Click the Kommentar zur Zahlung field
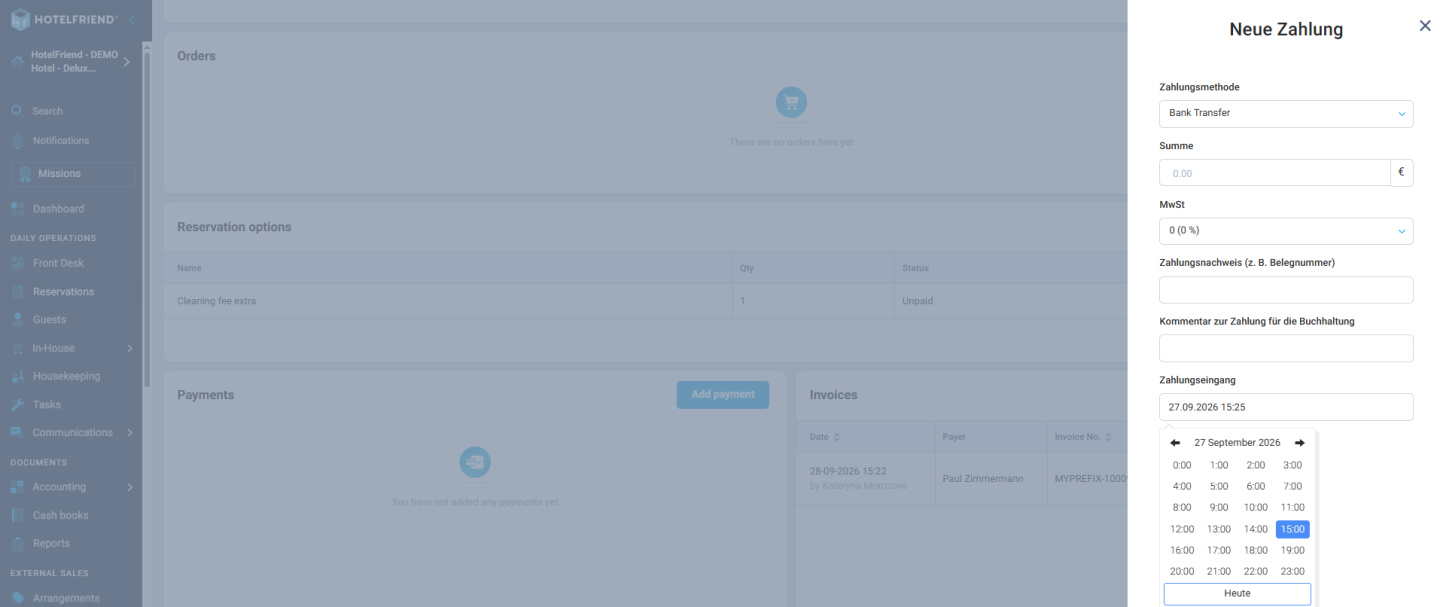Image resolution: width=1440 pixels, height=607 pixels. [1286, 348]
